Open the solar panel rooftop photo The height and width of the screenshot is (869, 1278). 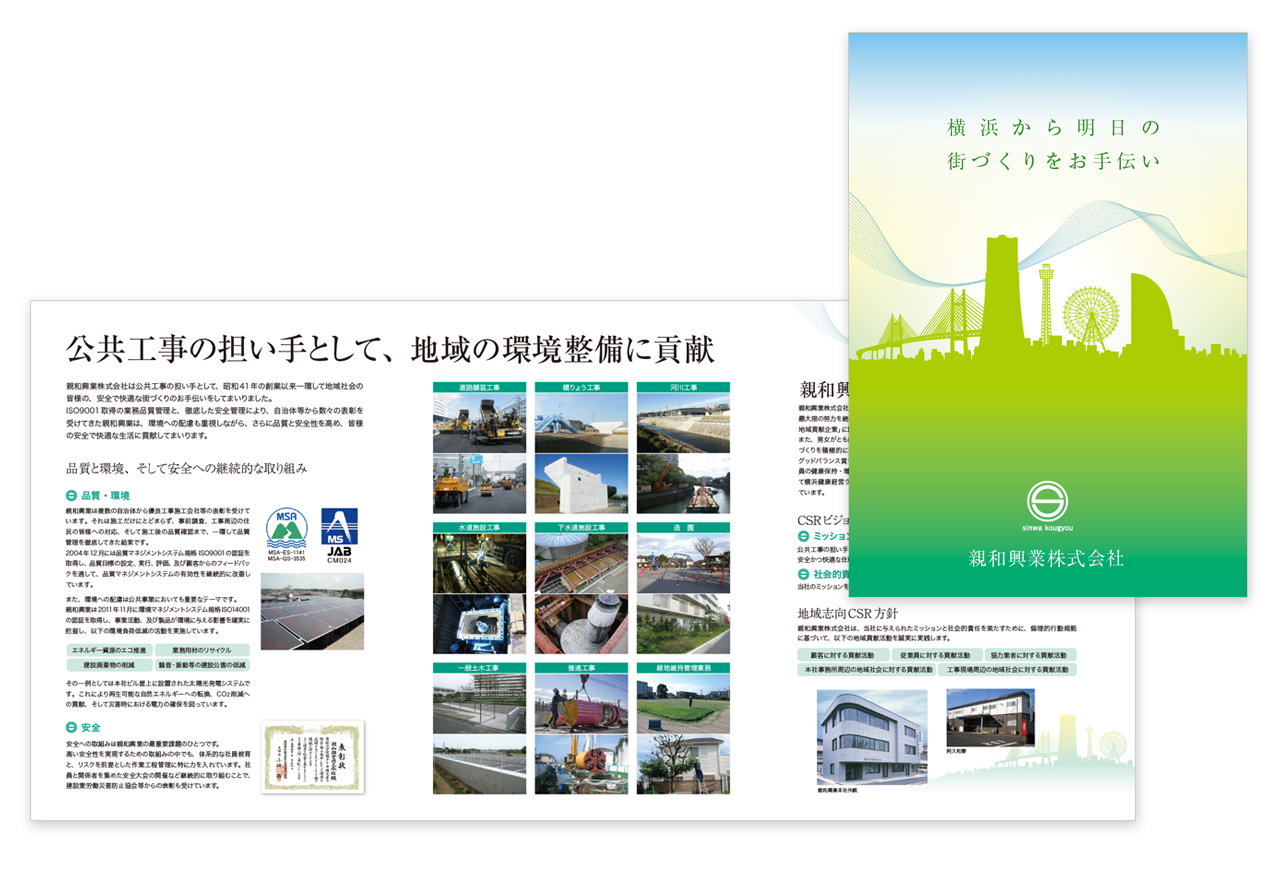312,610
